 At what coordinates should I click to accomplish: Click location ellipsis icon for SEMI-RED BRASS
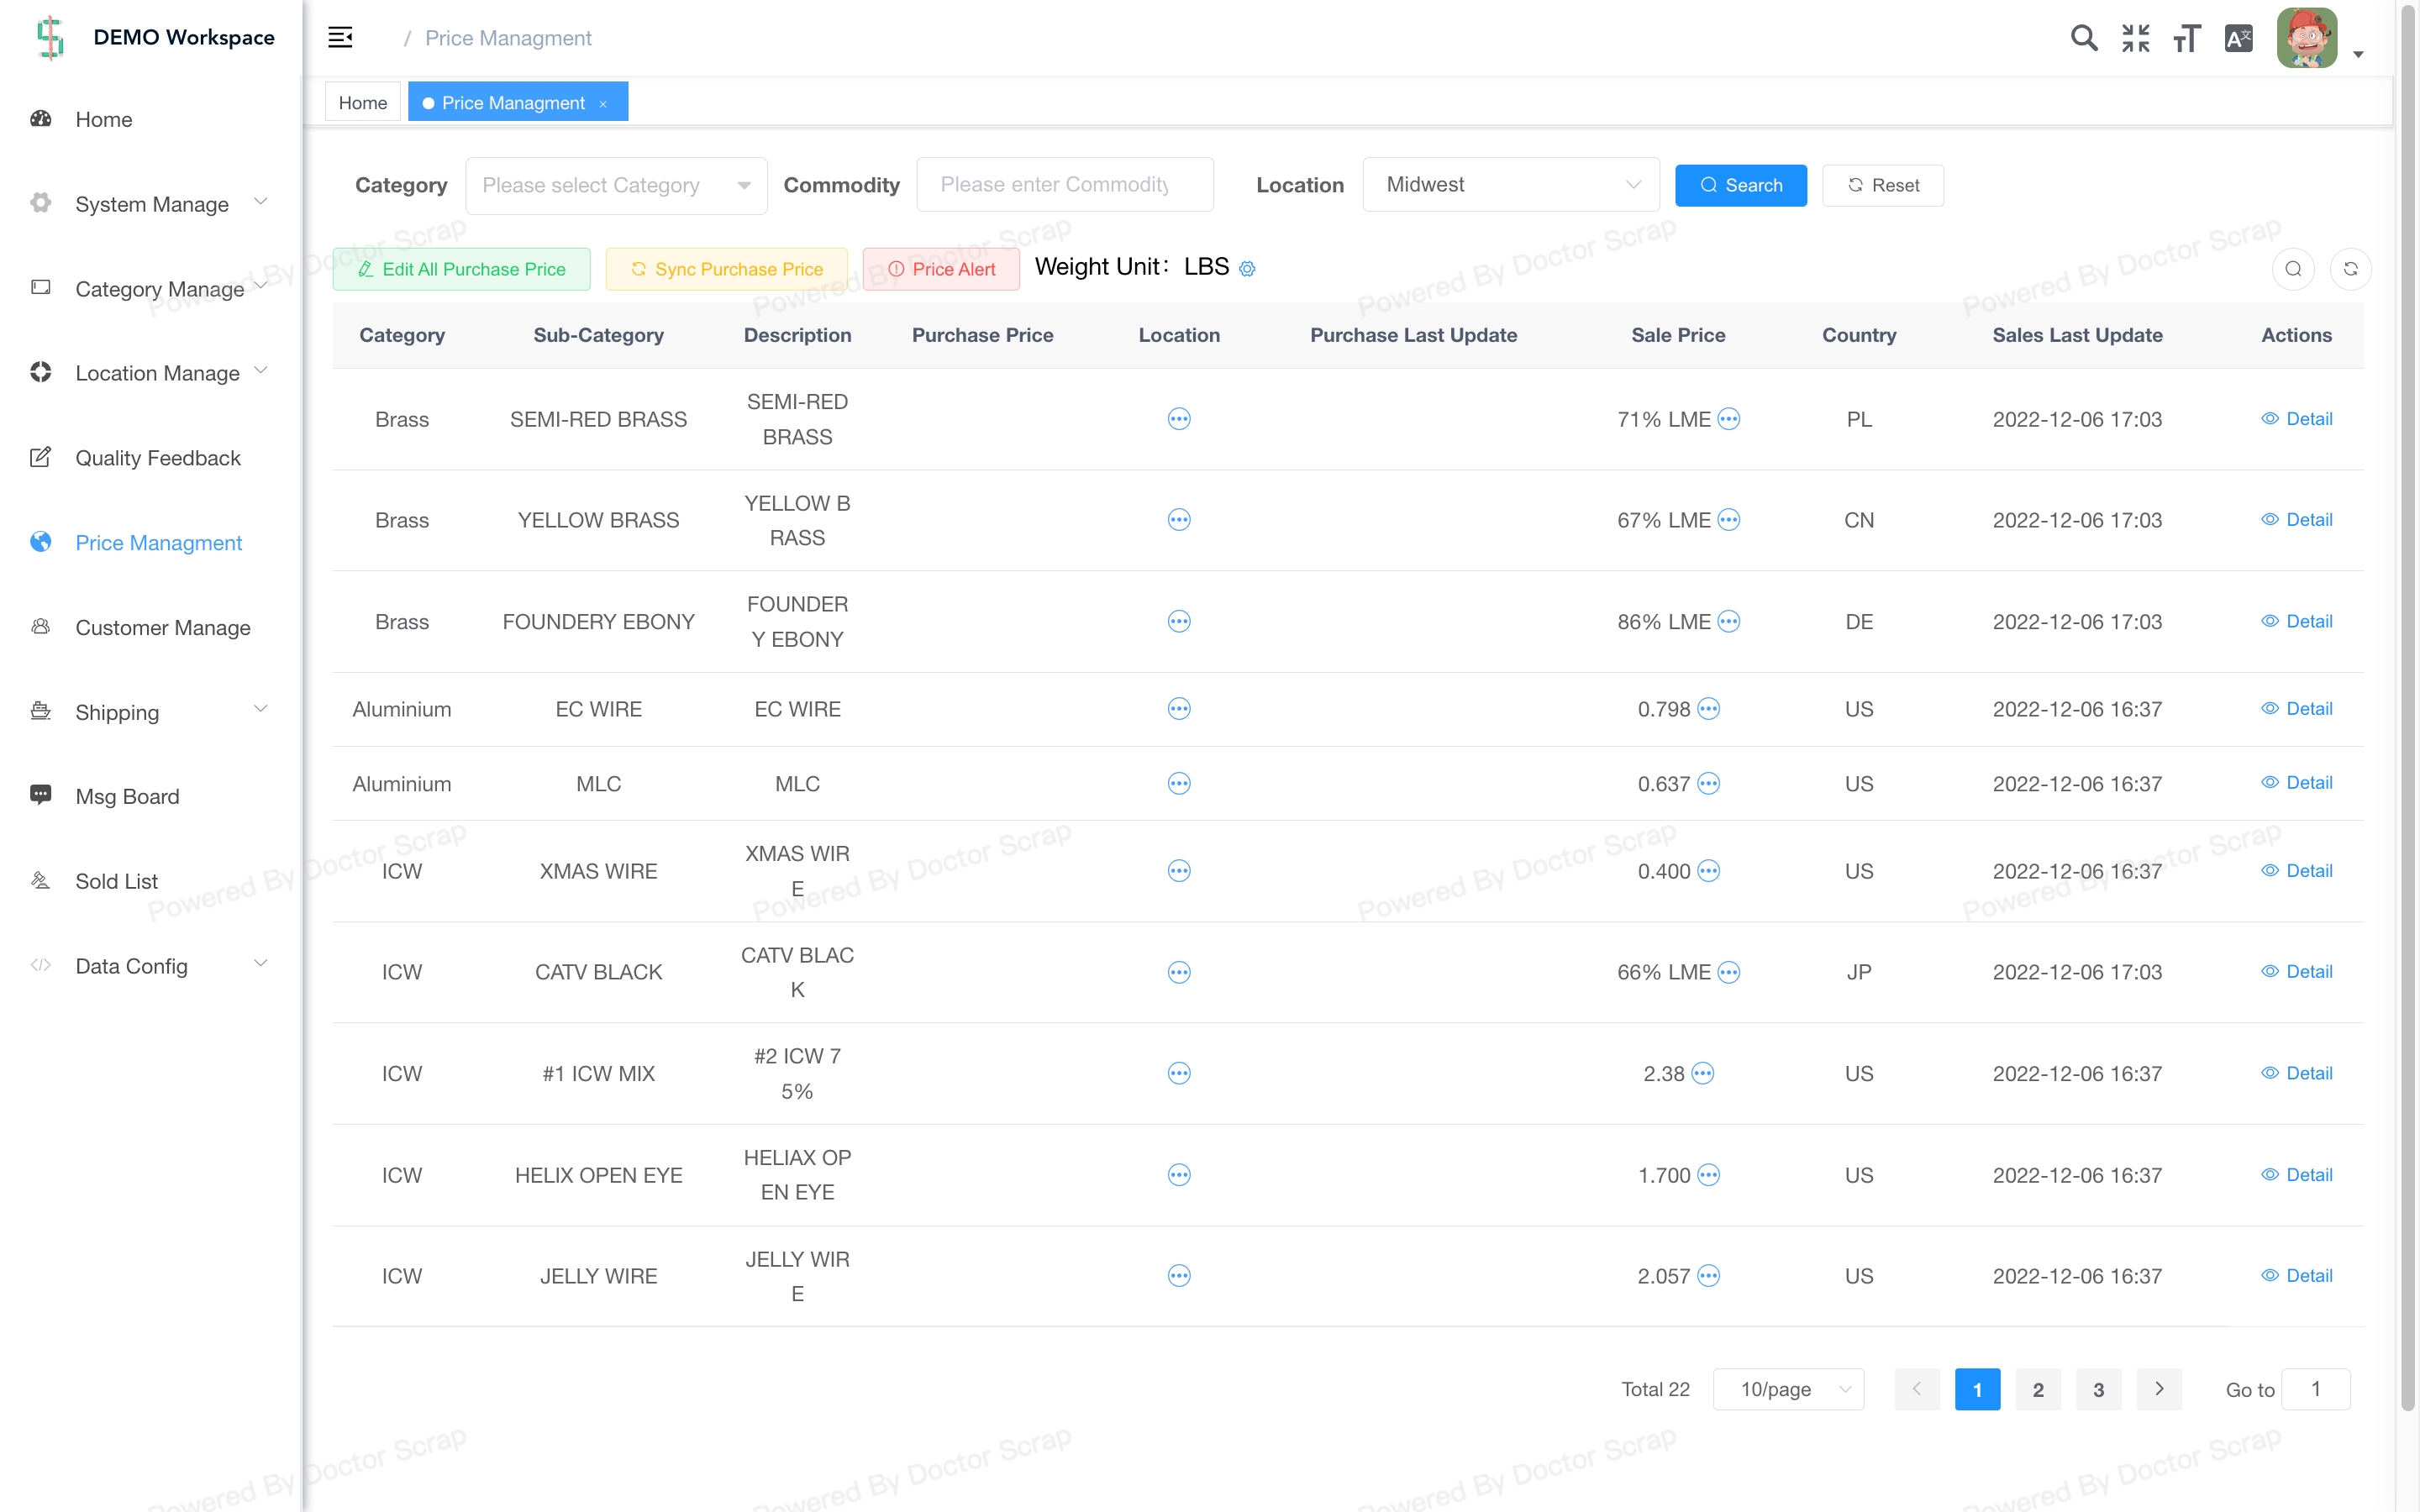(1179, 419)
